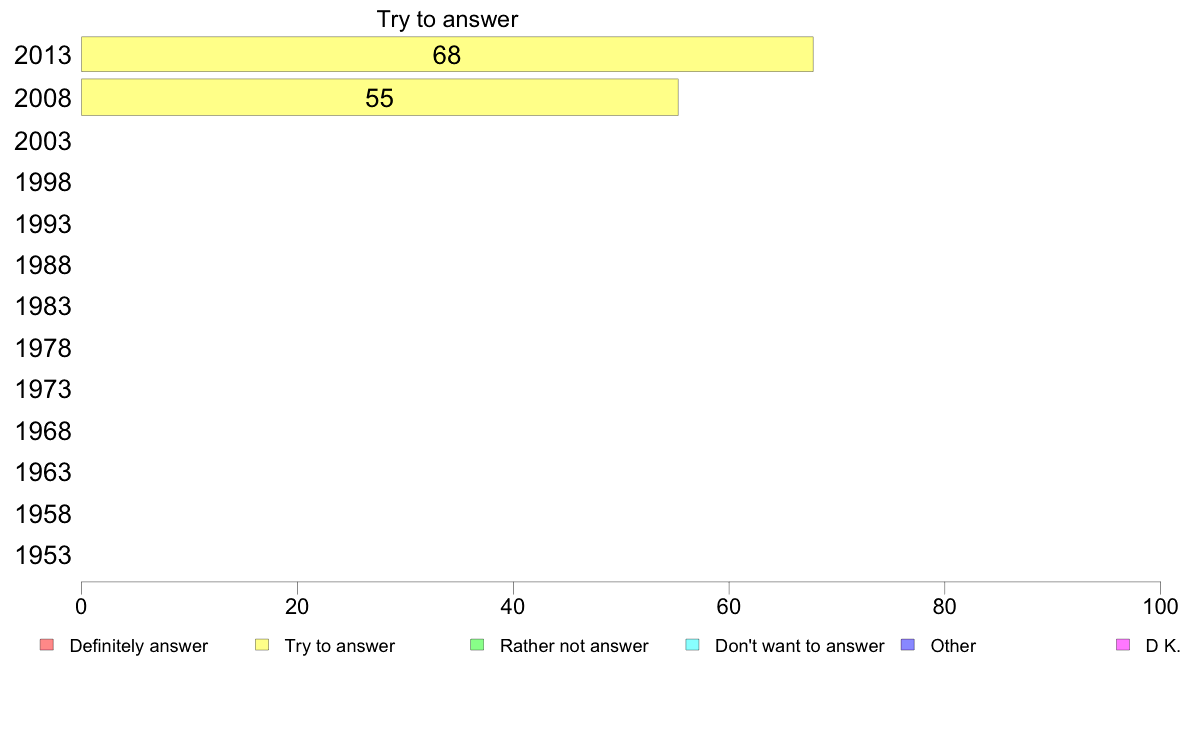Screen dimensions: 1188x736
Task: Click the 2003 year label
Action: (x=42, y=141)
